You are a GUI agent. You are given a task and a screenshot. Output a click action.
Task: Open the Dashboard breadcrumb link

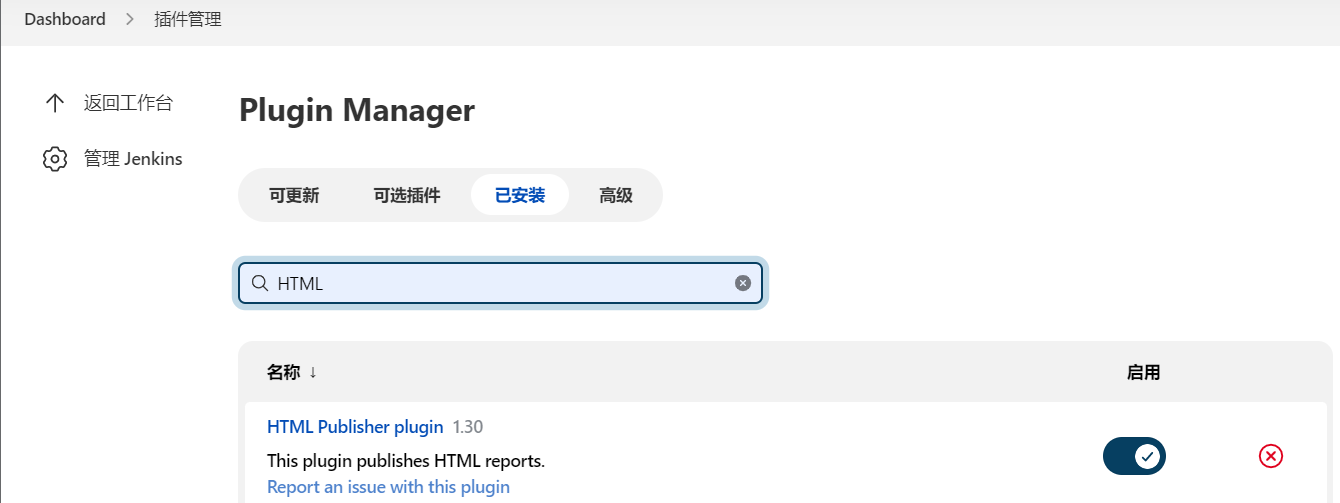(65, 20)
